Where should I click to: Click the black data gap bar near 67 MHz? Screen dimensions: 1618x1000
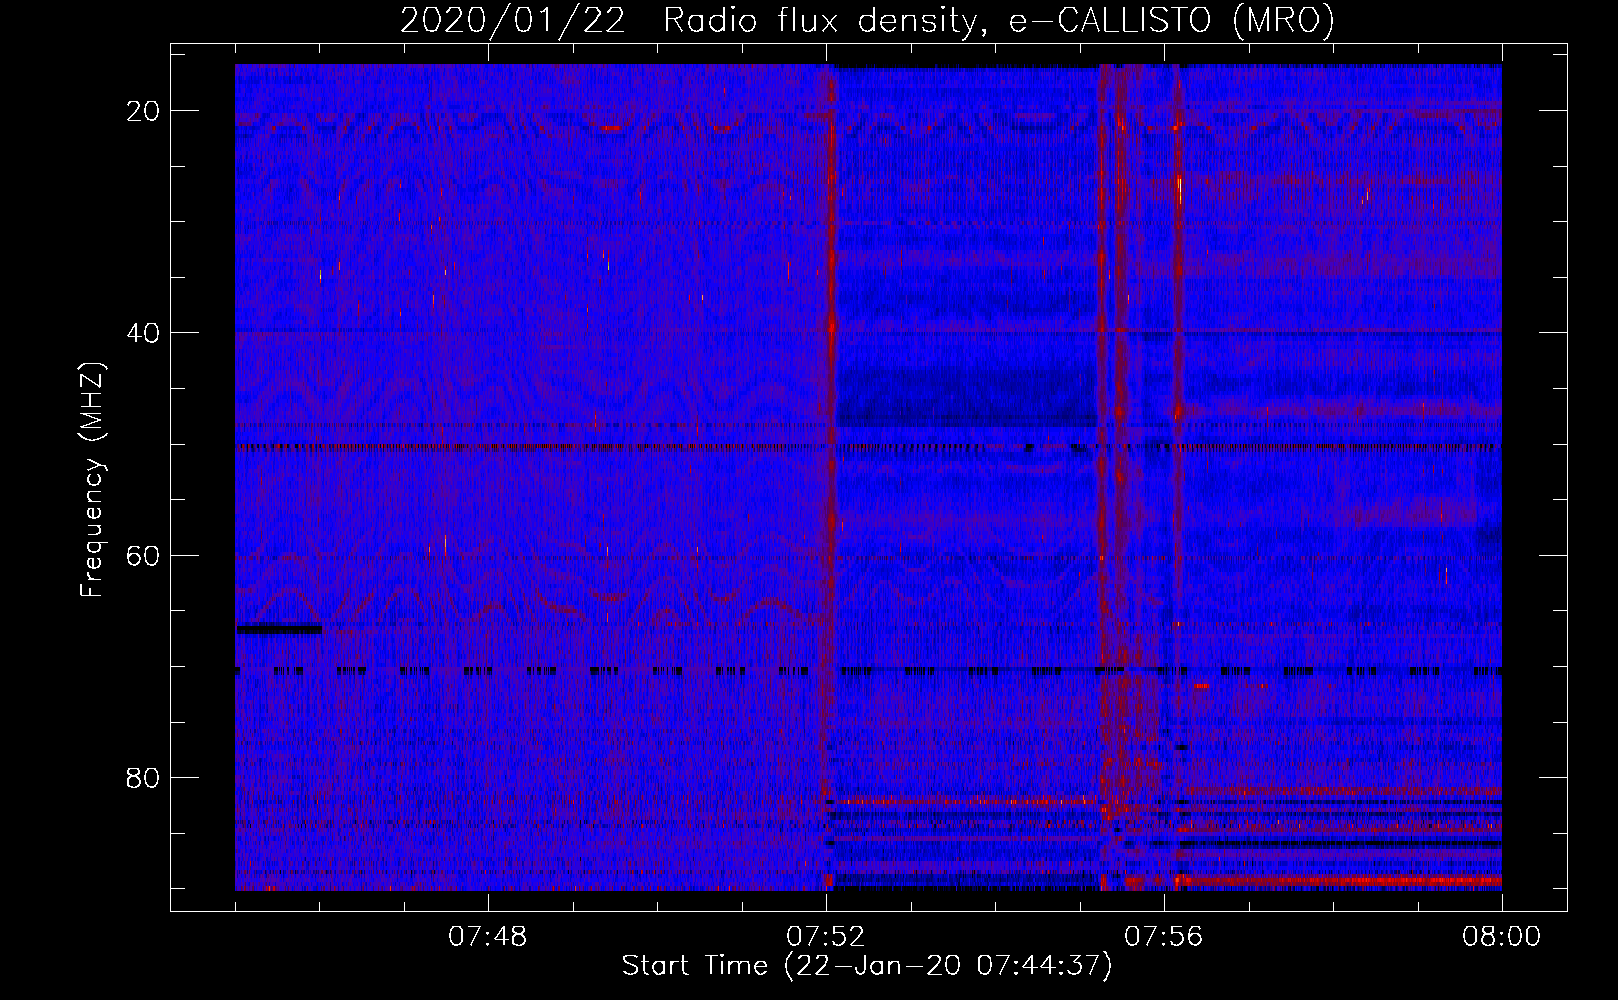(279, 629)
